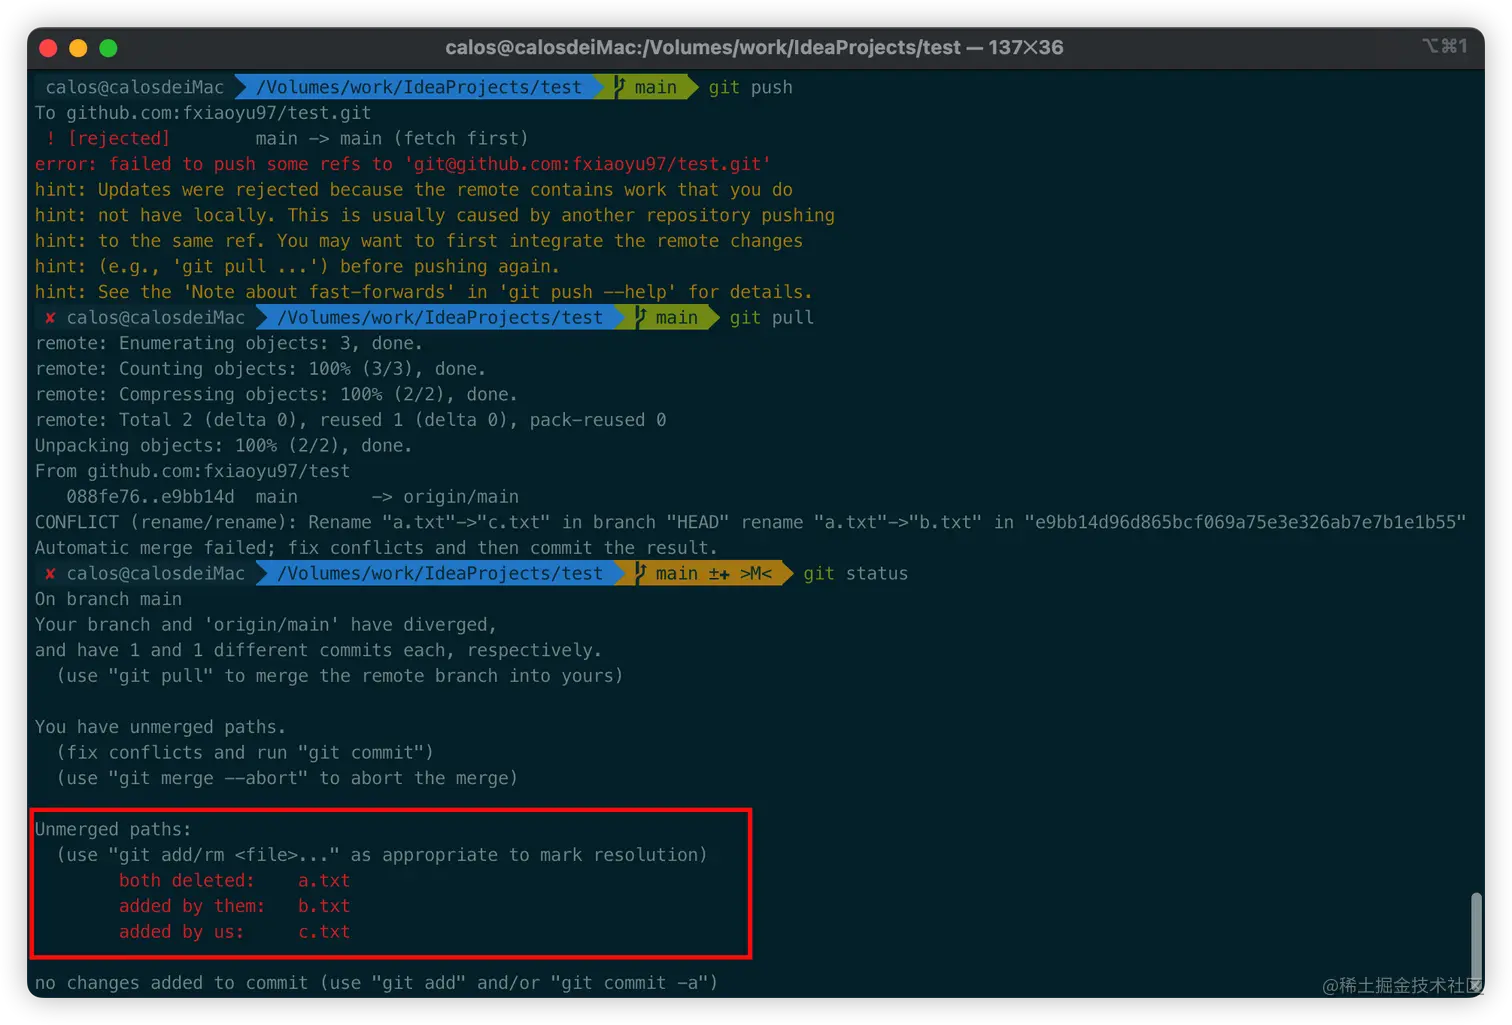Click the red x mark before the git pull prompt
Image resolution: width=1512 pixels, height=1025 pixels.
pyautogui.click(x=50, y=318)
